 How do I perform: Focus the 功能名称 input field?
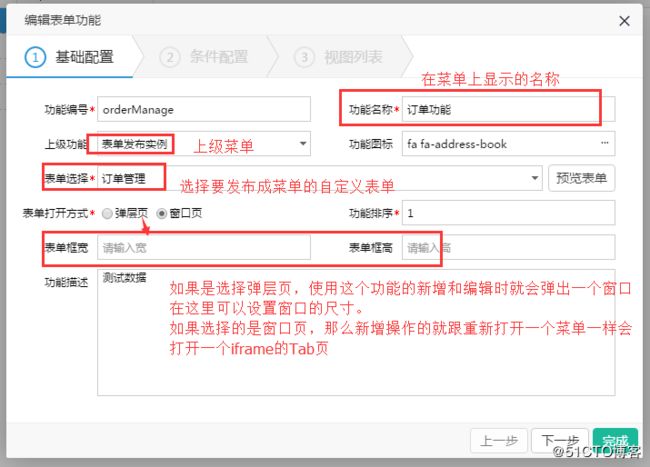click(509, 109)
